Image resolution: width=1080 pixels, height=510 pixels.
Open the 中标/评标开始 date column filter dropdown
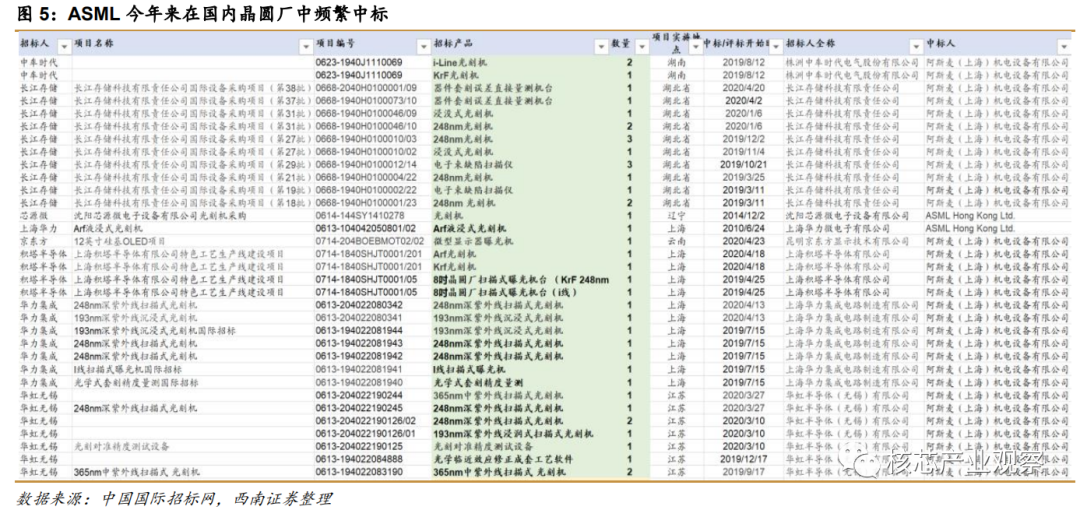point(776,45)
